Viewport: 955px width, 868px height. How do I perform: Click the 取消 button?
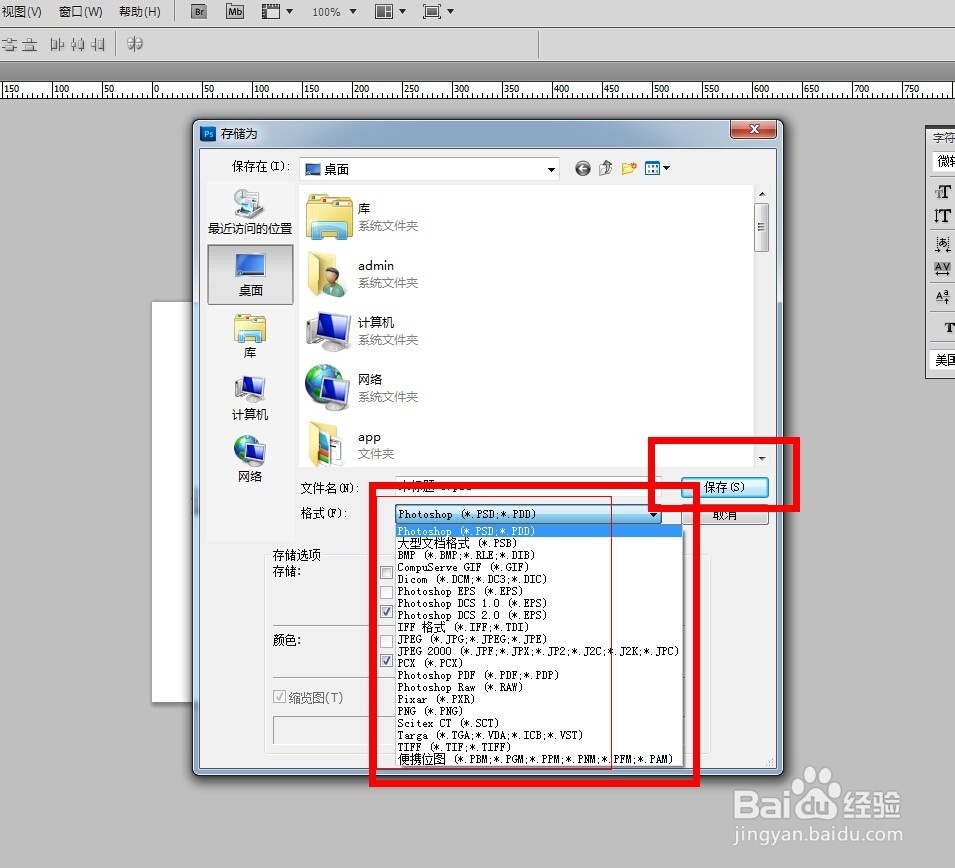pyautogui.click(x=724, y=515)
